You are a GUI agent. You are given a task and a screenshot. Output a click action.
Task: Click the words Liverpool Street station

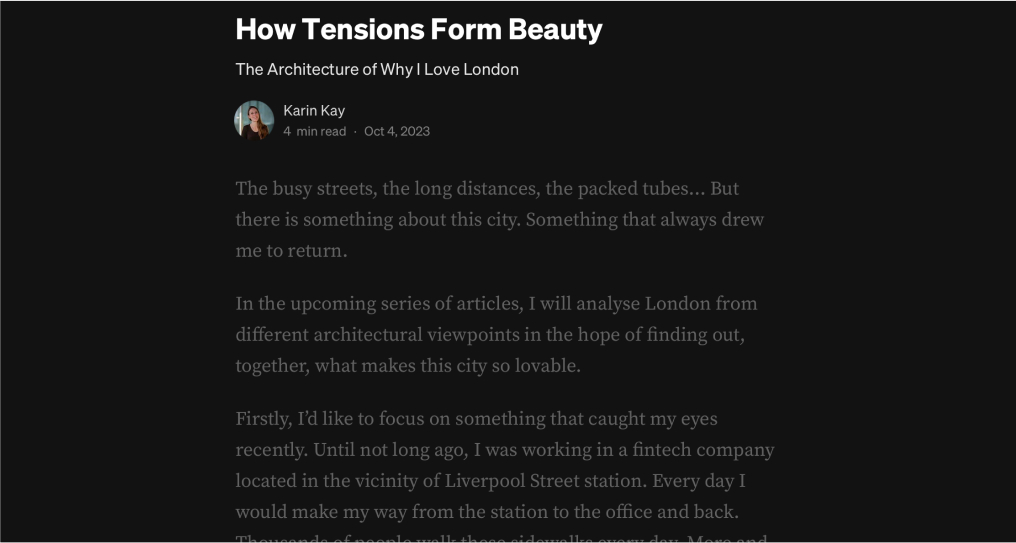(x=546, y=481)
